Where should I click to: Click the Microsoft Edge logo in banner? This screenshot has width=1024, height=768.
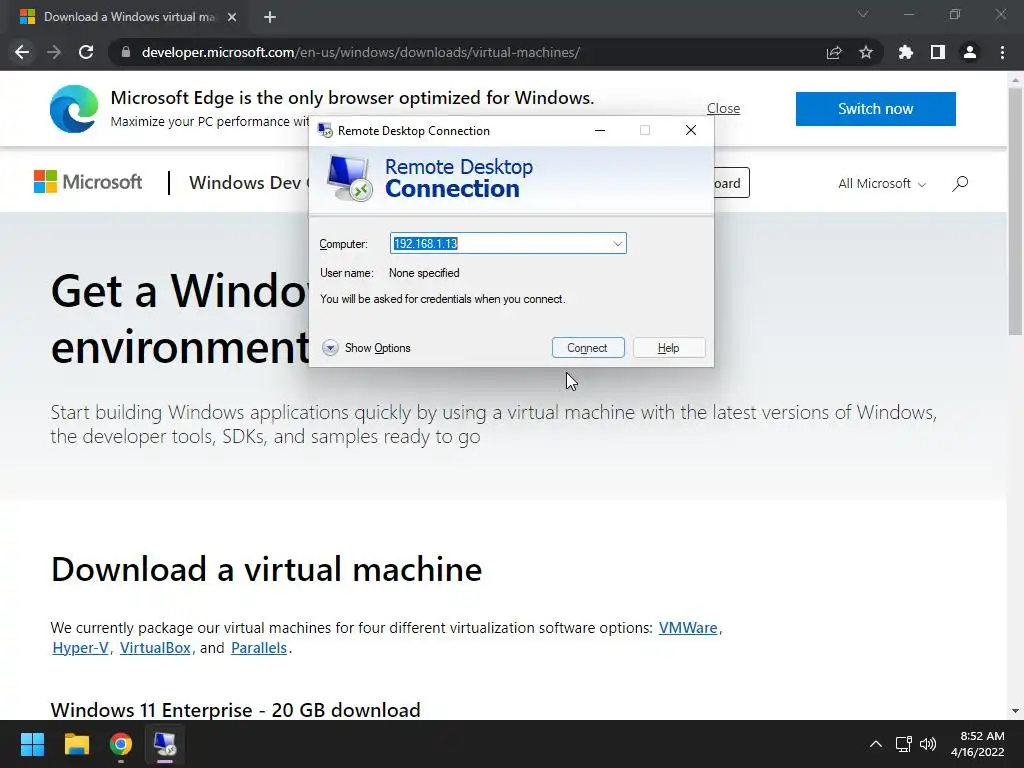[74, 109]
